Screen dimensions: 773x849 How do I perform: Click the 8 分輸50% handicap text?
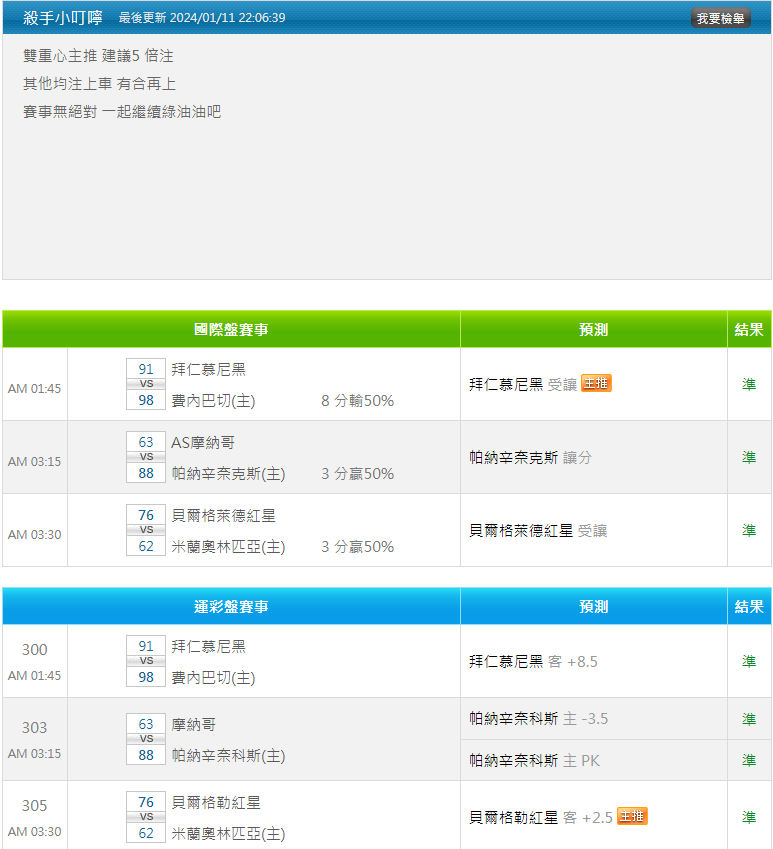[x=357, y=401]
